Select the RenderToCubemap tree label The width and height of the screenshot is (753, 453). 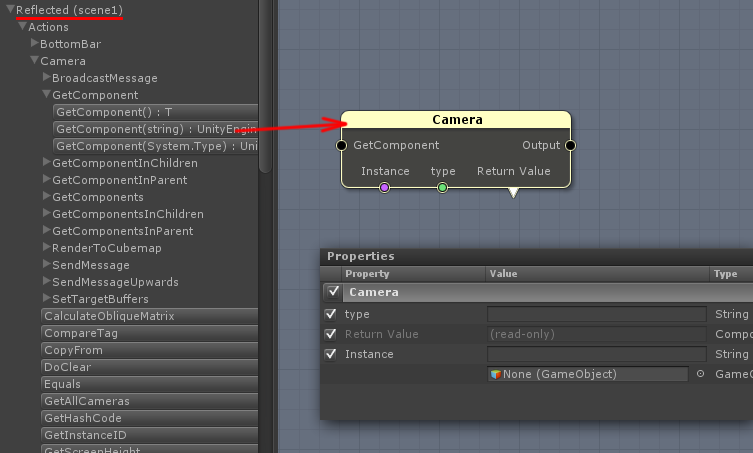point(107,248)
